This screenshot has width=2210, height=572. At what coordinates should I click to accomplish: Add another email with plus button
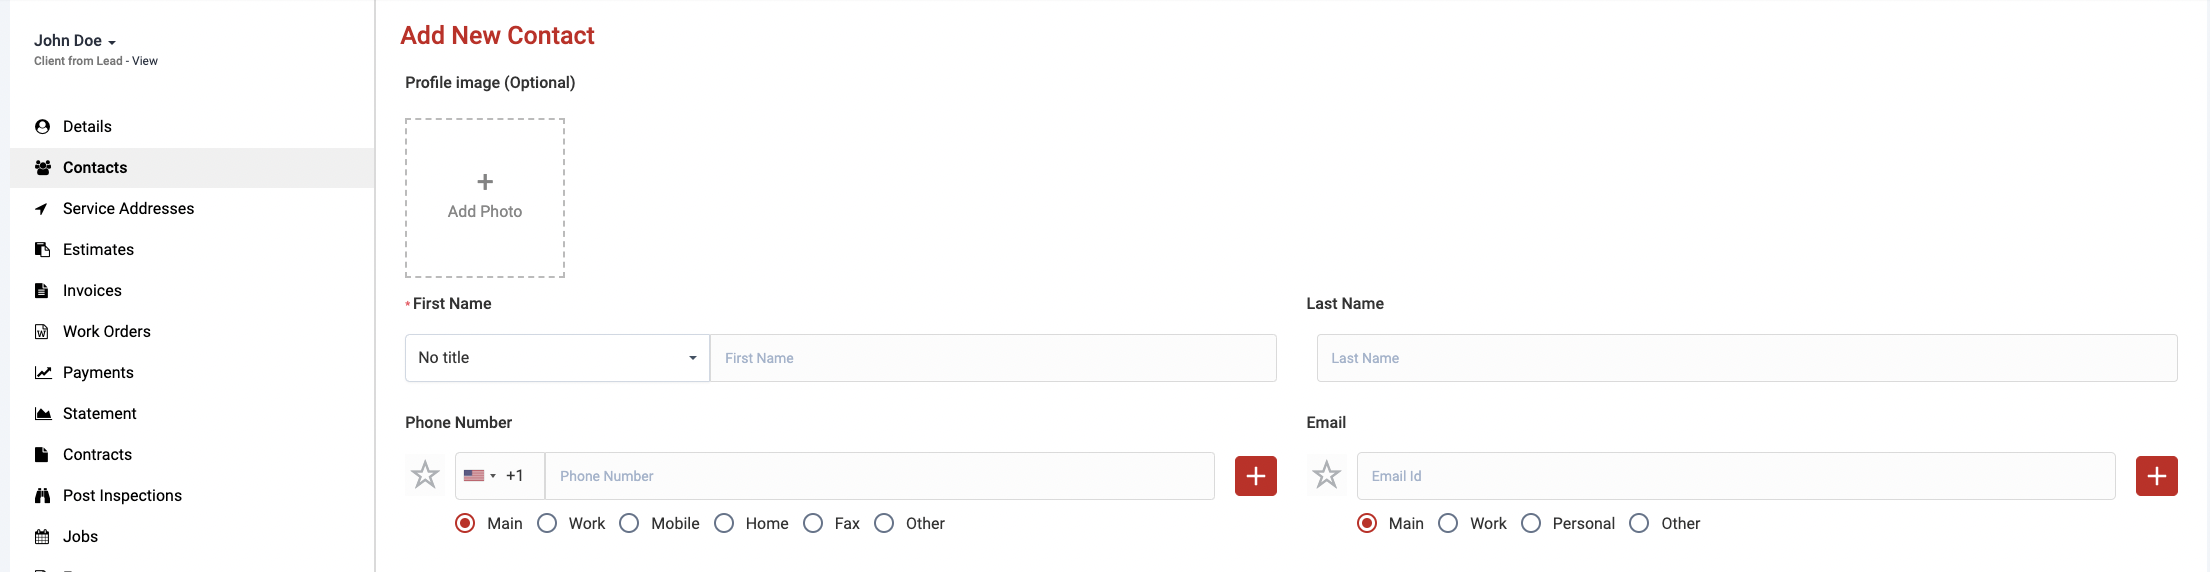(x=2156, y=476)
